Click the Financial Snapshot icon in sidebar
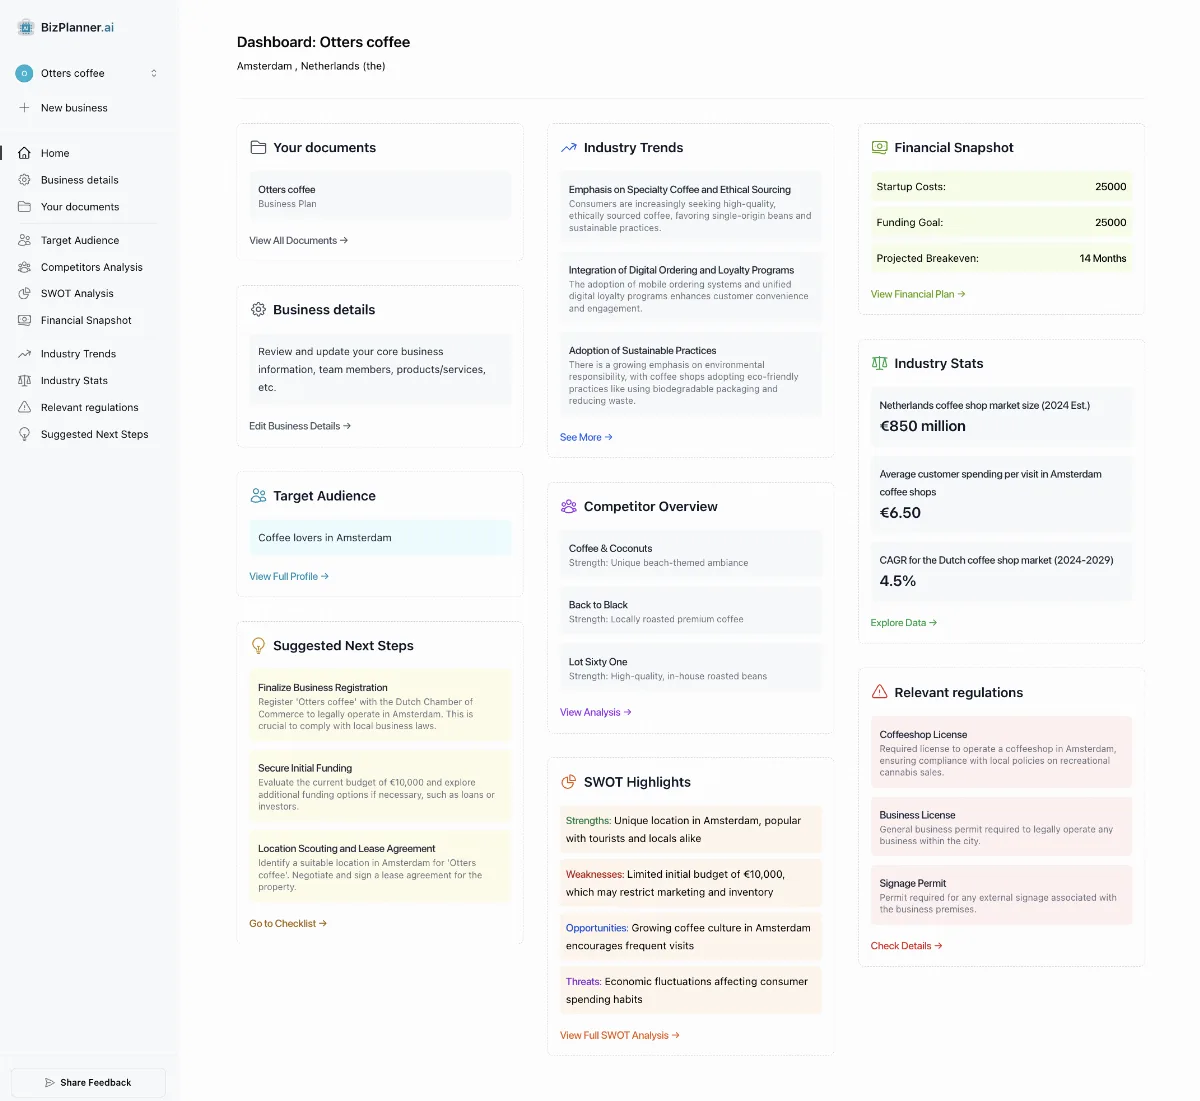 point(24,321)
